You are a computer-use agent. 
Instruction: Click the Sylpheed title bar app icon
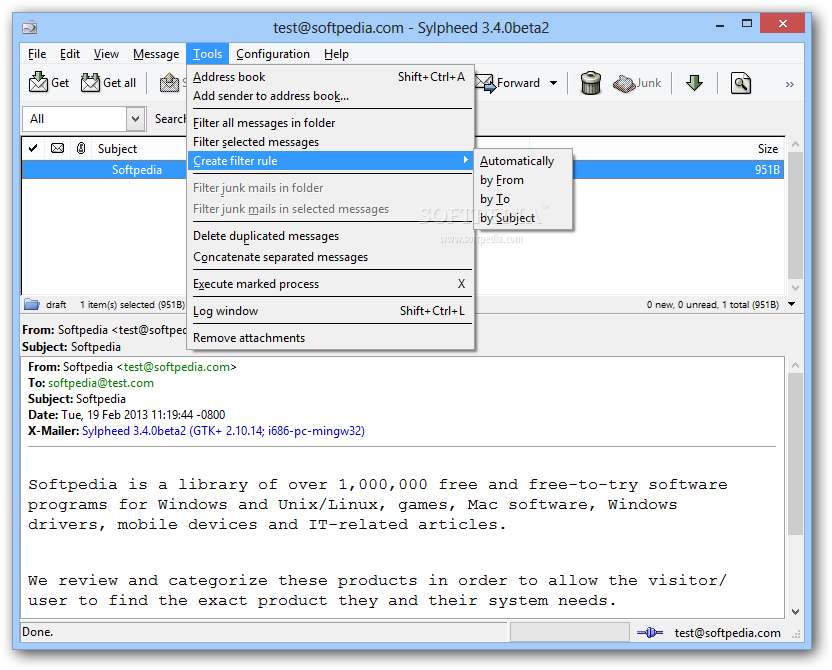tap(30, 27)
